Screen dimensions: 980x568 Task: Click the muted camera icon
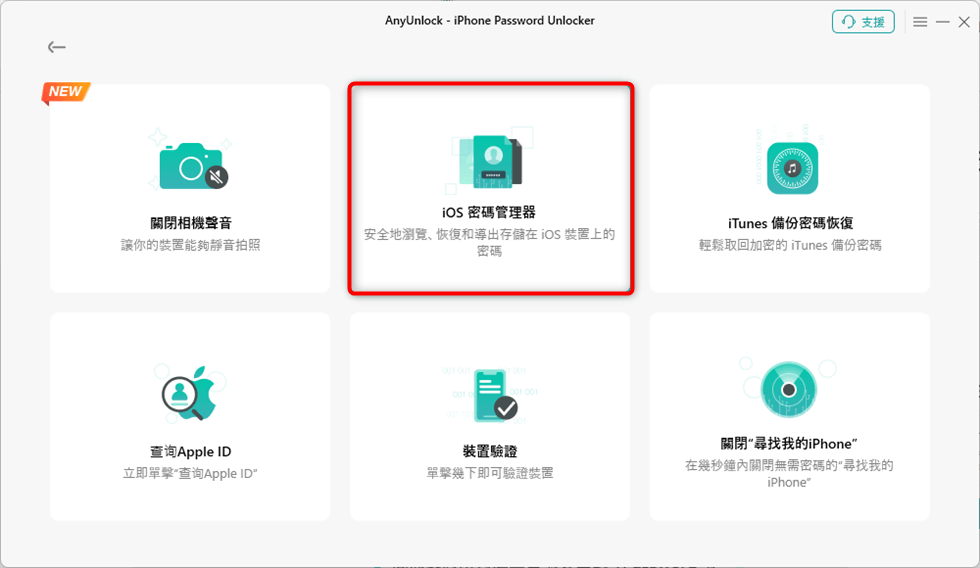pyautogui.click(x=193, y=166)
